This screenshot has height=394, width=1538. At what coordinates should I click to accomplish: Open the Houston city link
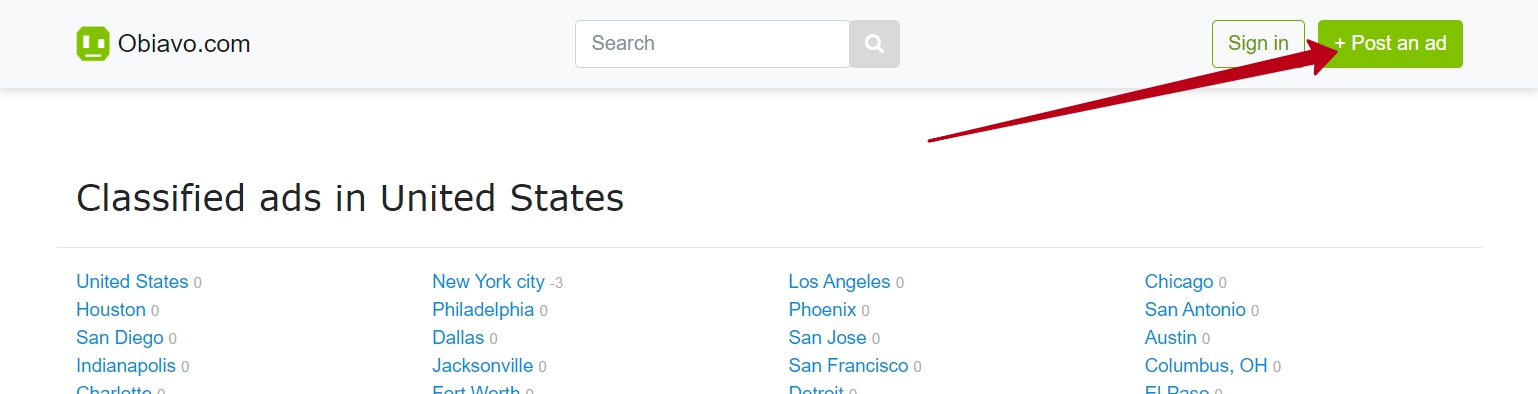click(x=111, y=310)
